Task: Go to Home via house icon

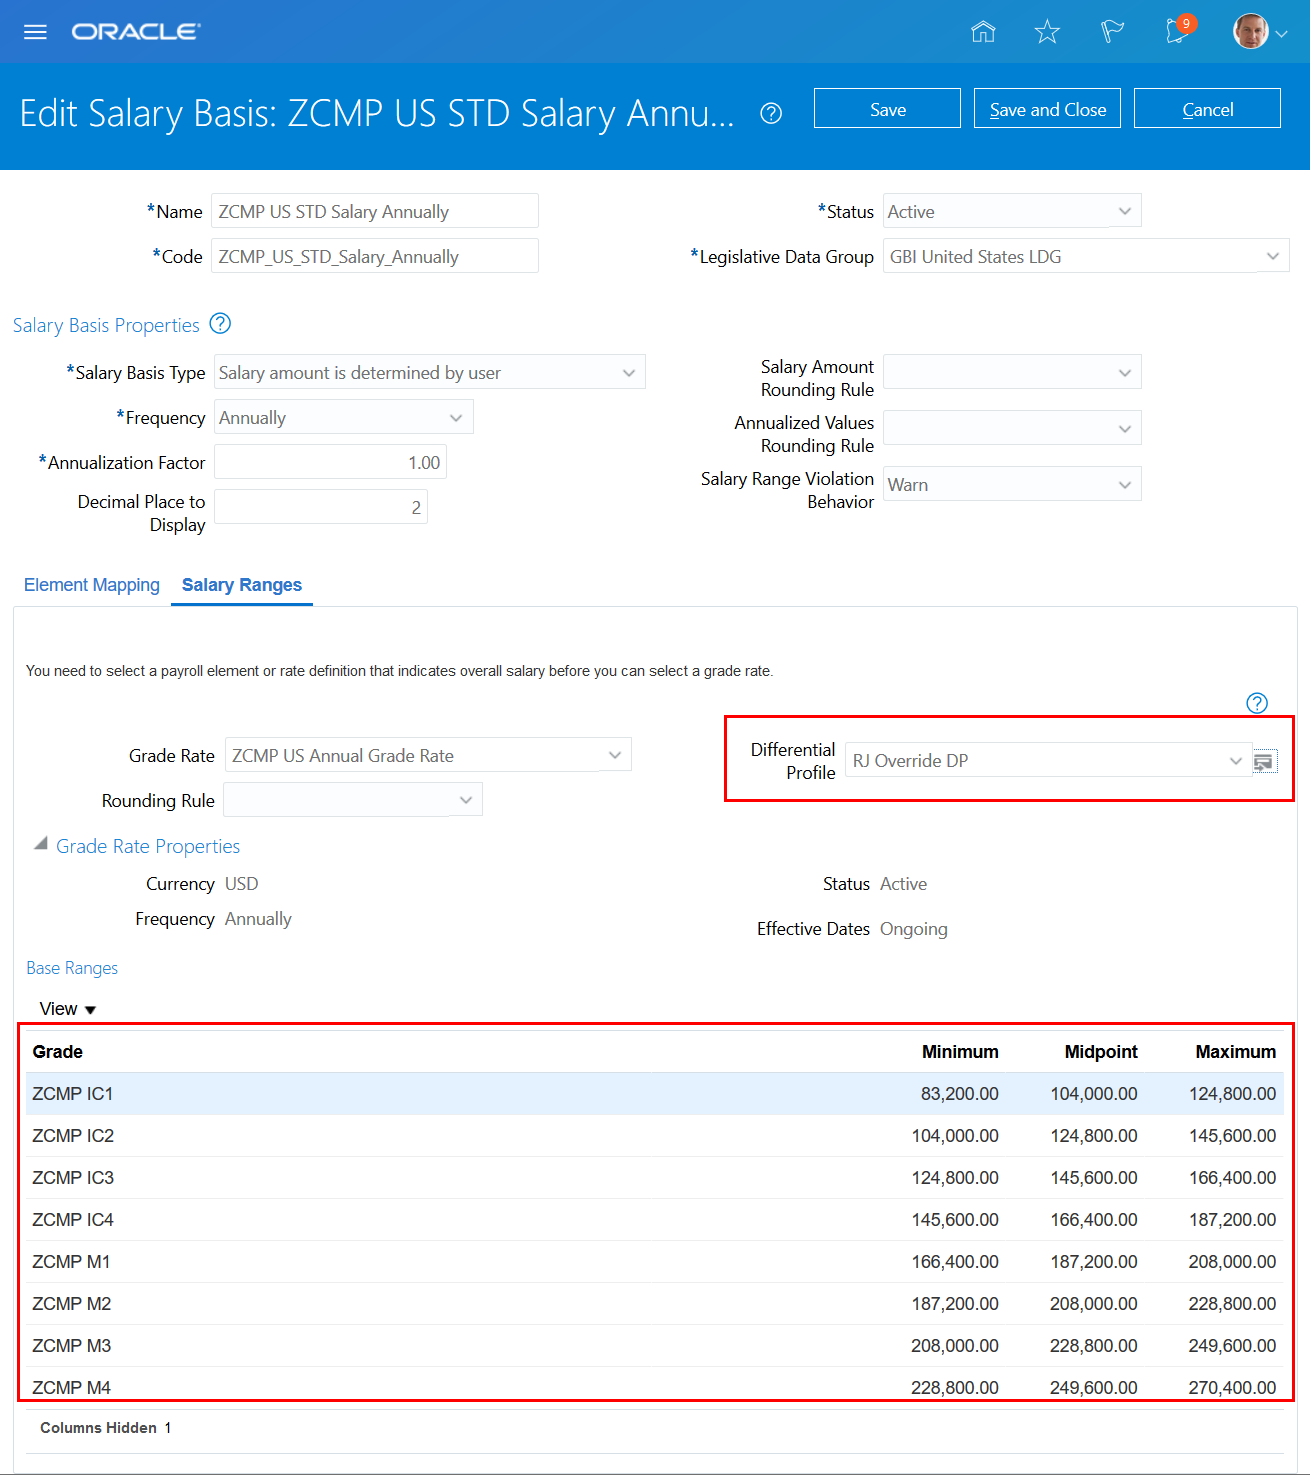Action: pos(983,32)
